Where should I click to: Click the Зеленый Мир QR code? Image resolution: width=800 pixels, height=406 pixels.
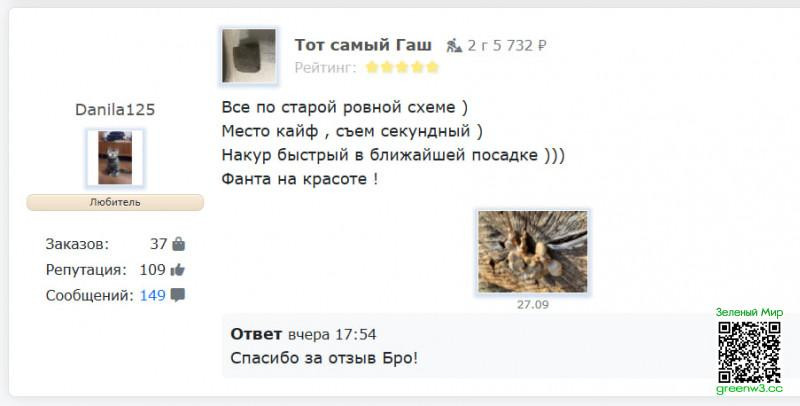point(749,352)
